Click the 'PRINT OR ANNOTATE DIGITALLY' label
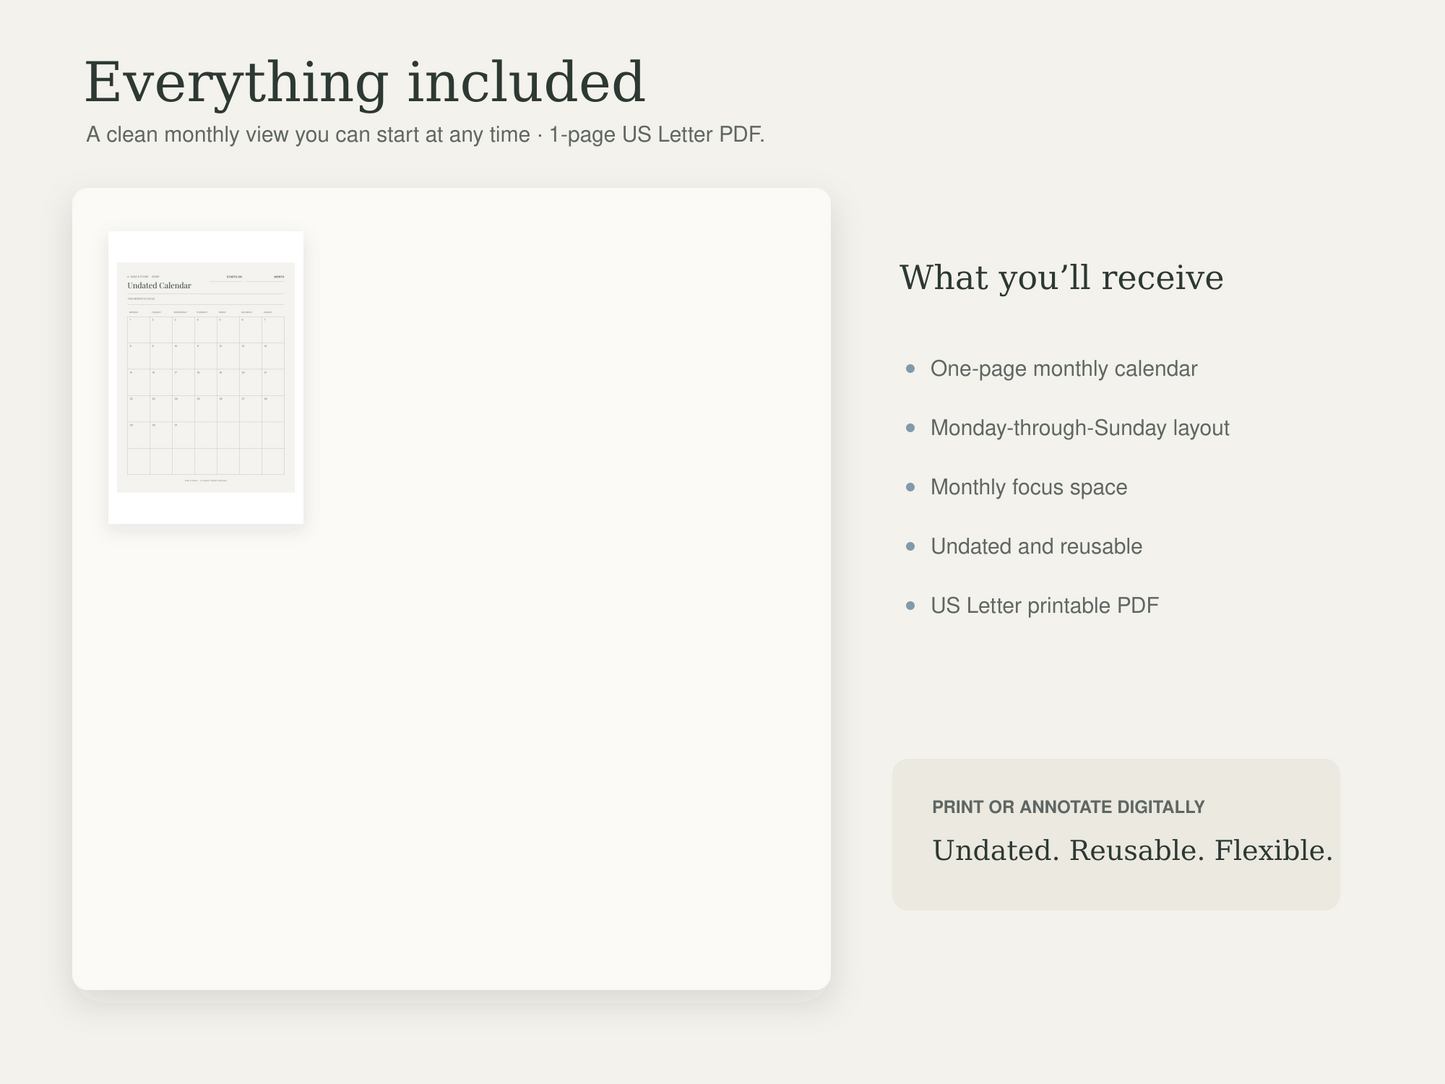 [1068, 807]
